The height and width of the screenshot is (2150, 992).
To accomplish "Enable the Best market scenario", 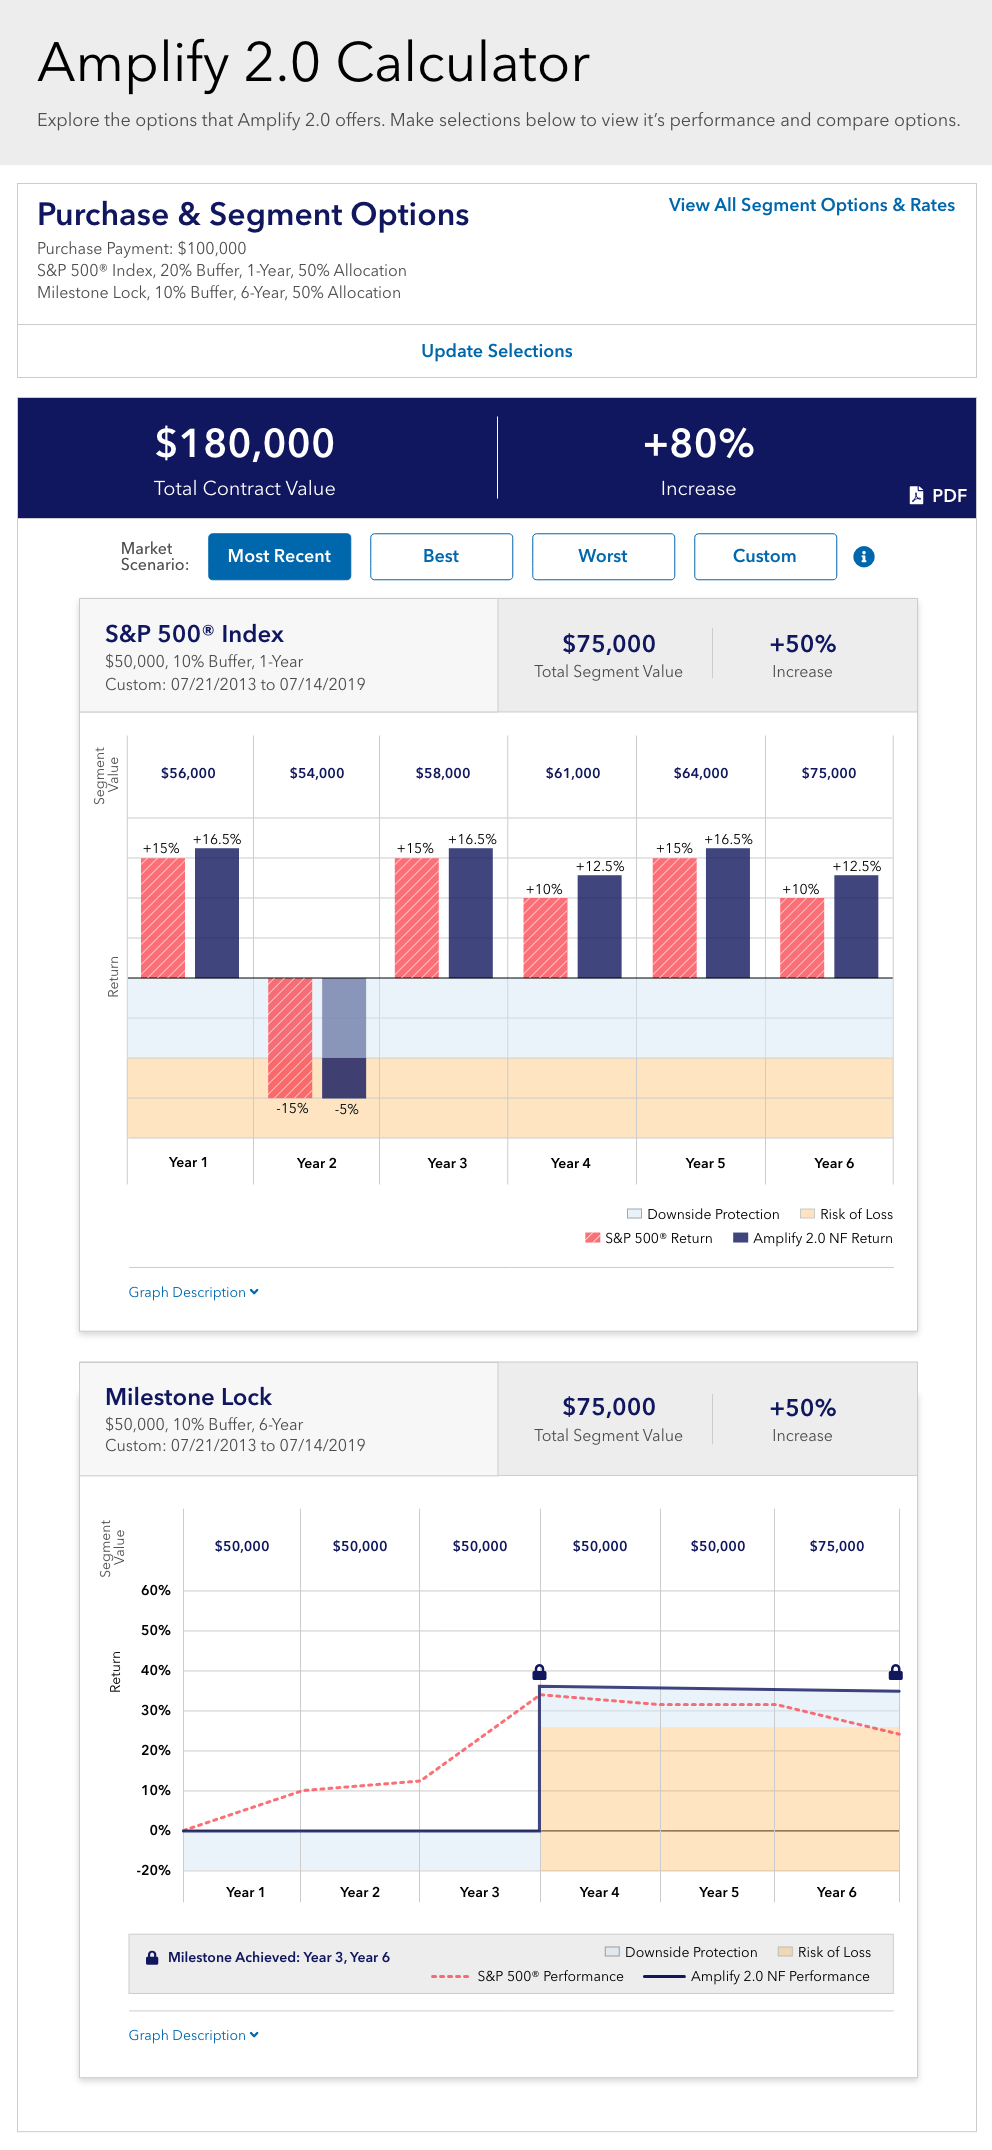I will 441,556.
